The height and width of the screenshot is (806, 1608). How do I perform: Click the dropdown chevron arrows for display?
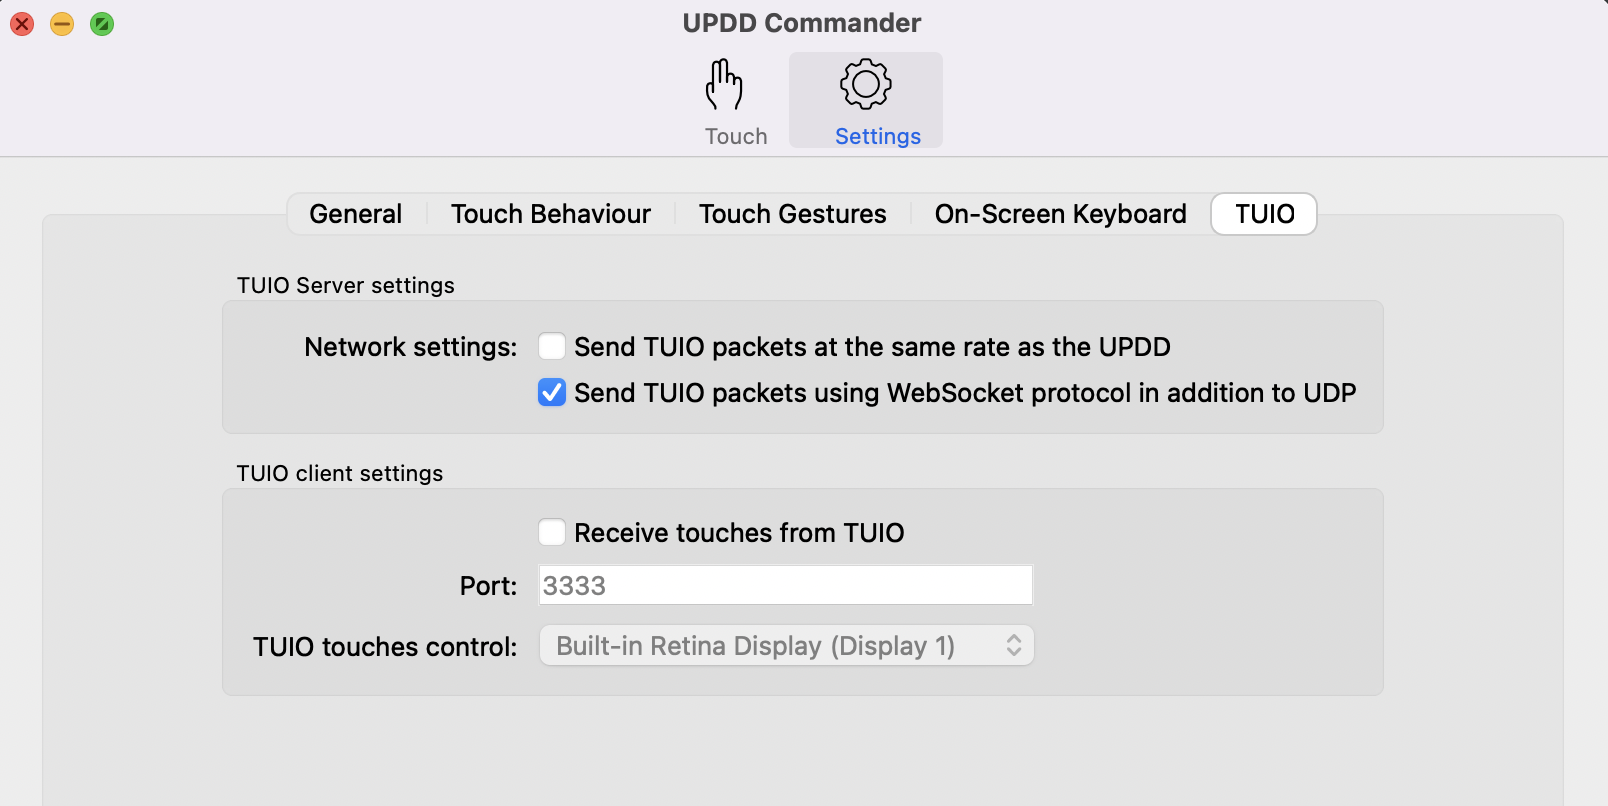click(1014, 646)
